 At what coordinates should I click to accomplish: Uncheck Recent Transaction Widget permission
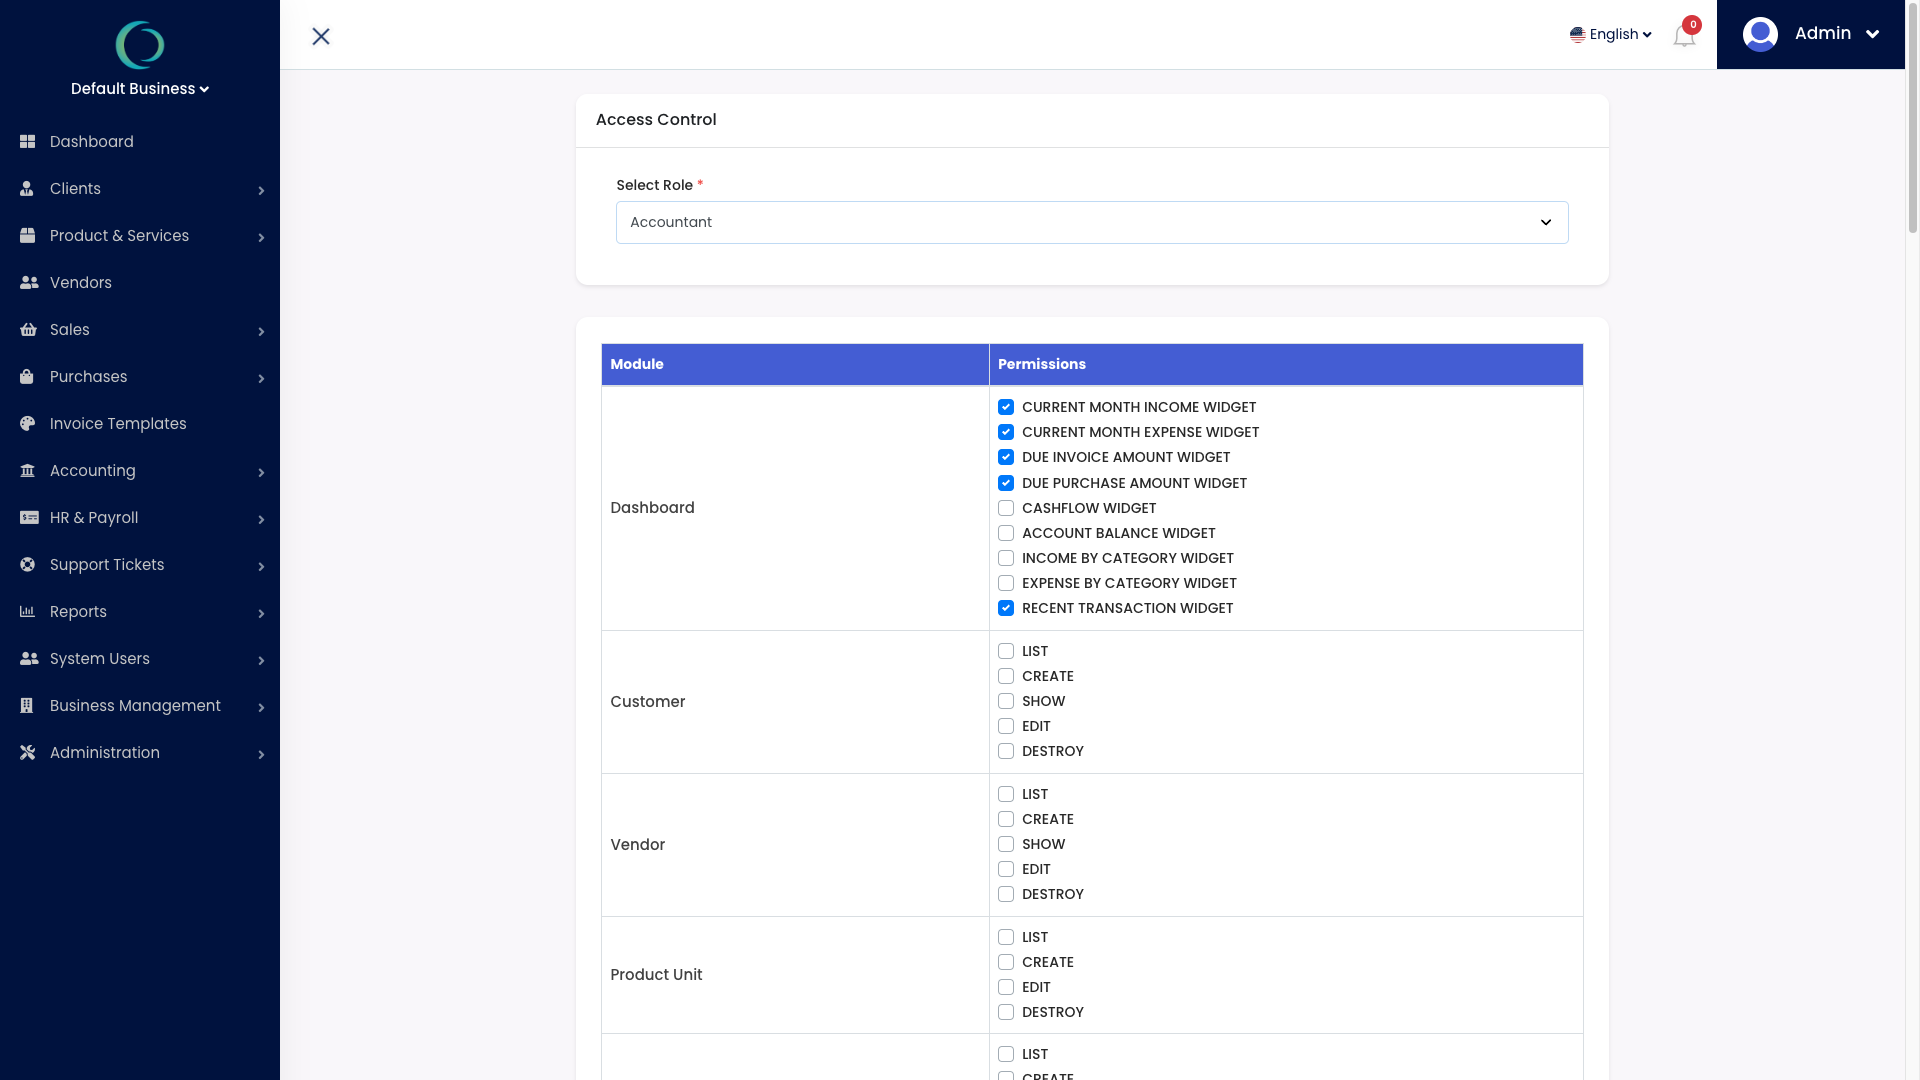pyautogui.click(x=1006, y=608)
